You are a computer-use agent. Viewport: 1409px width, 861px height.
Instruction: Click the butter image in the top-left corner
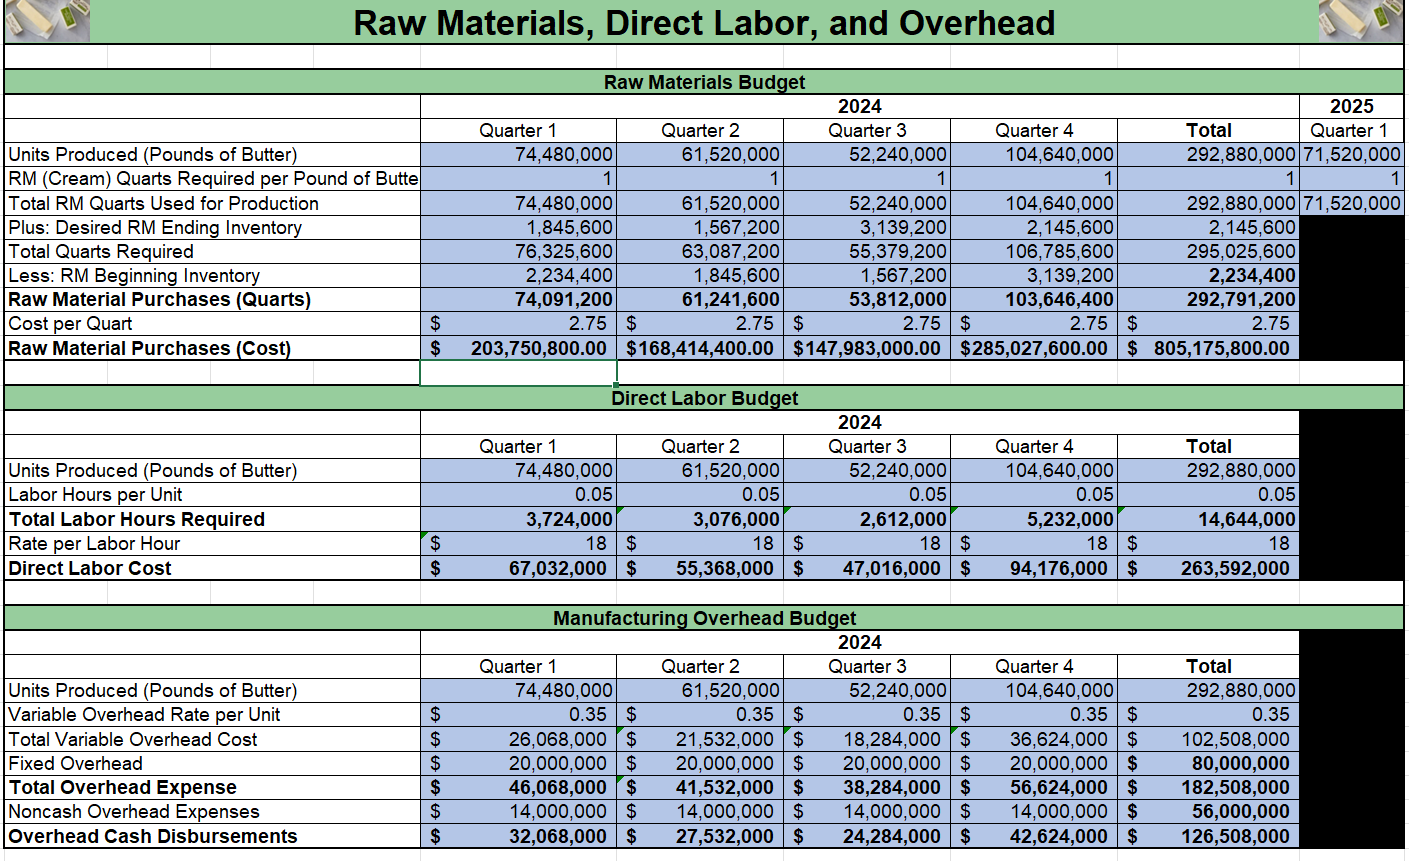tap(46, 22)
